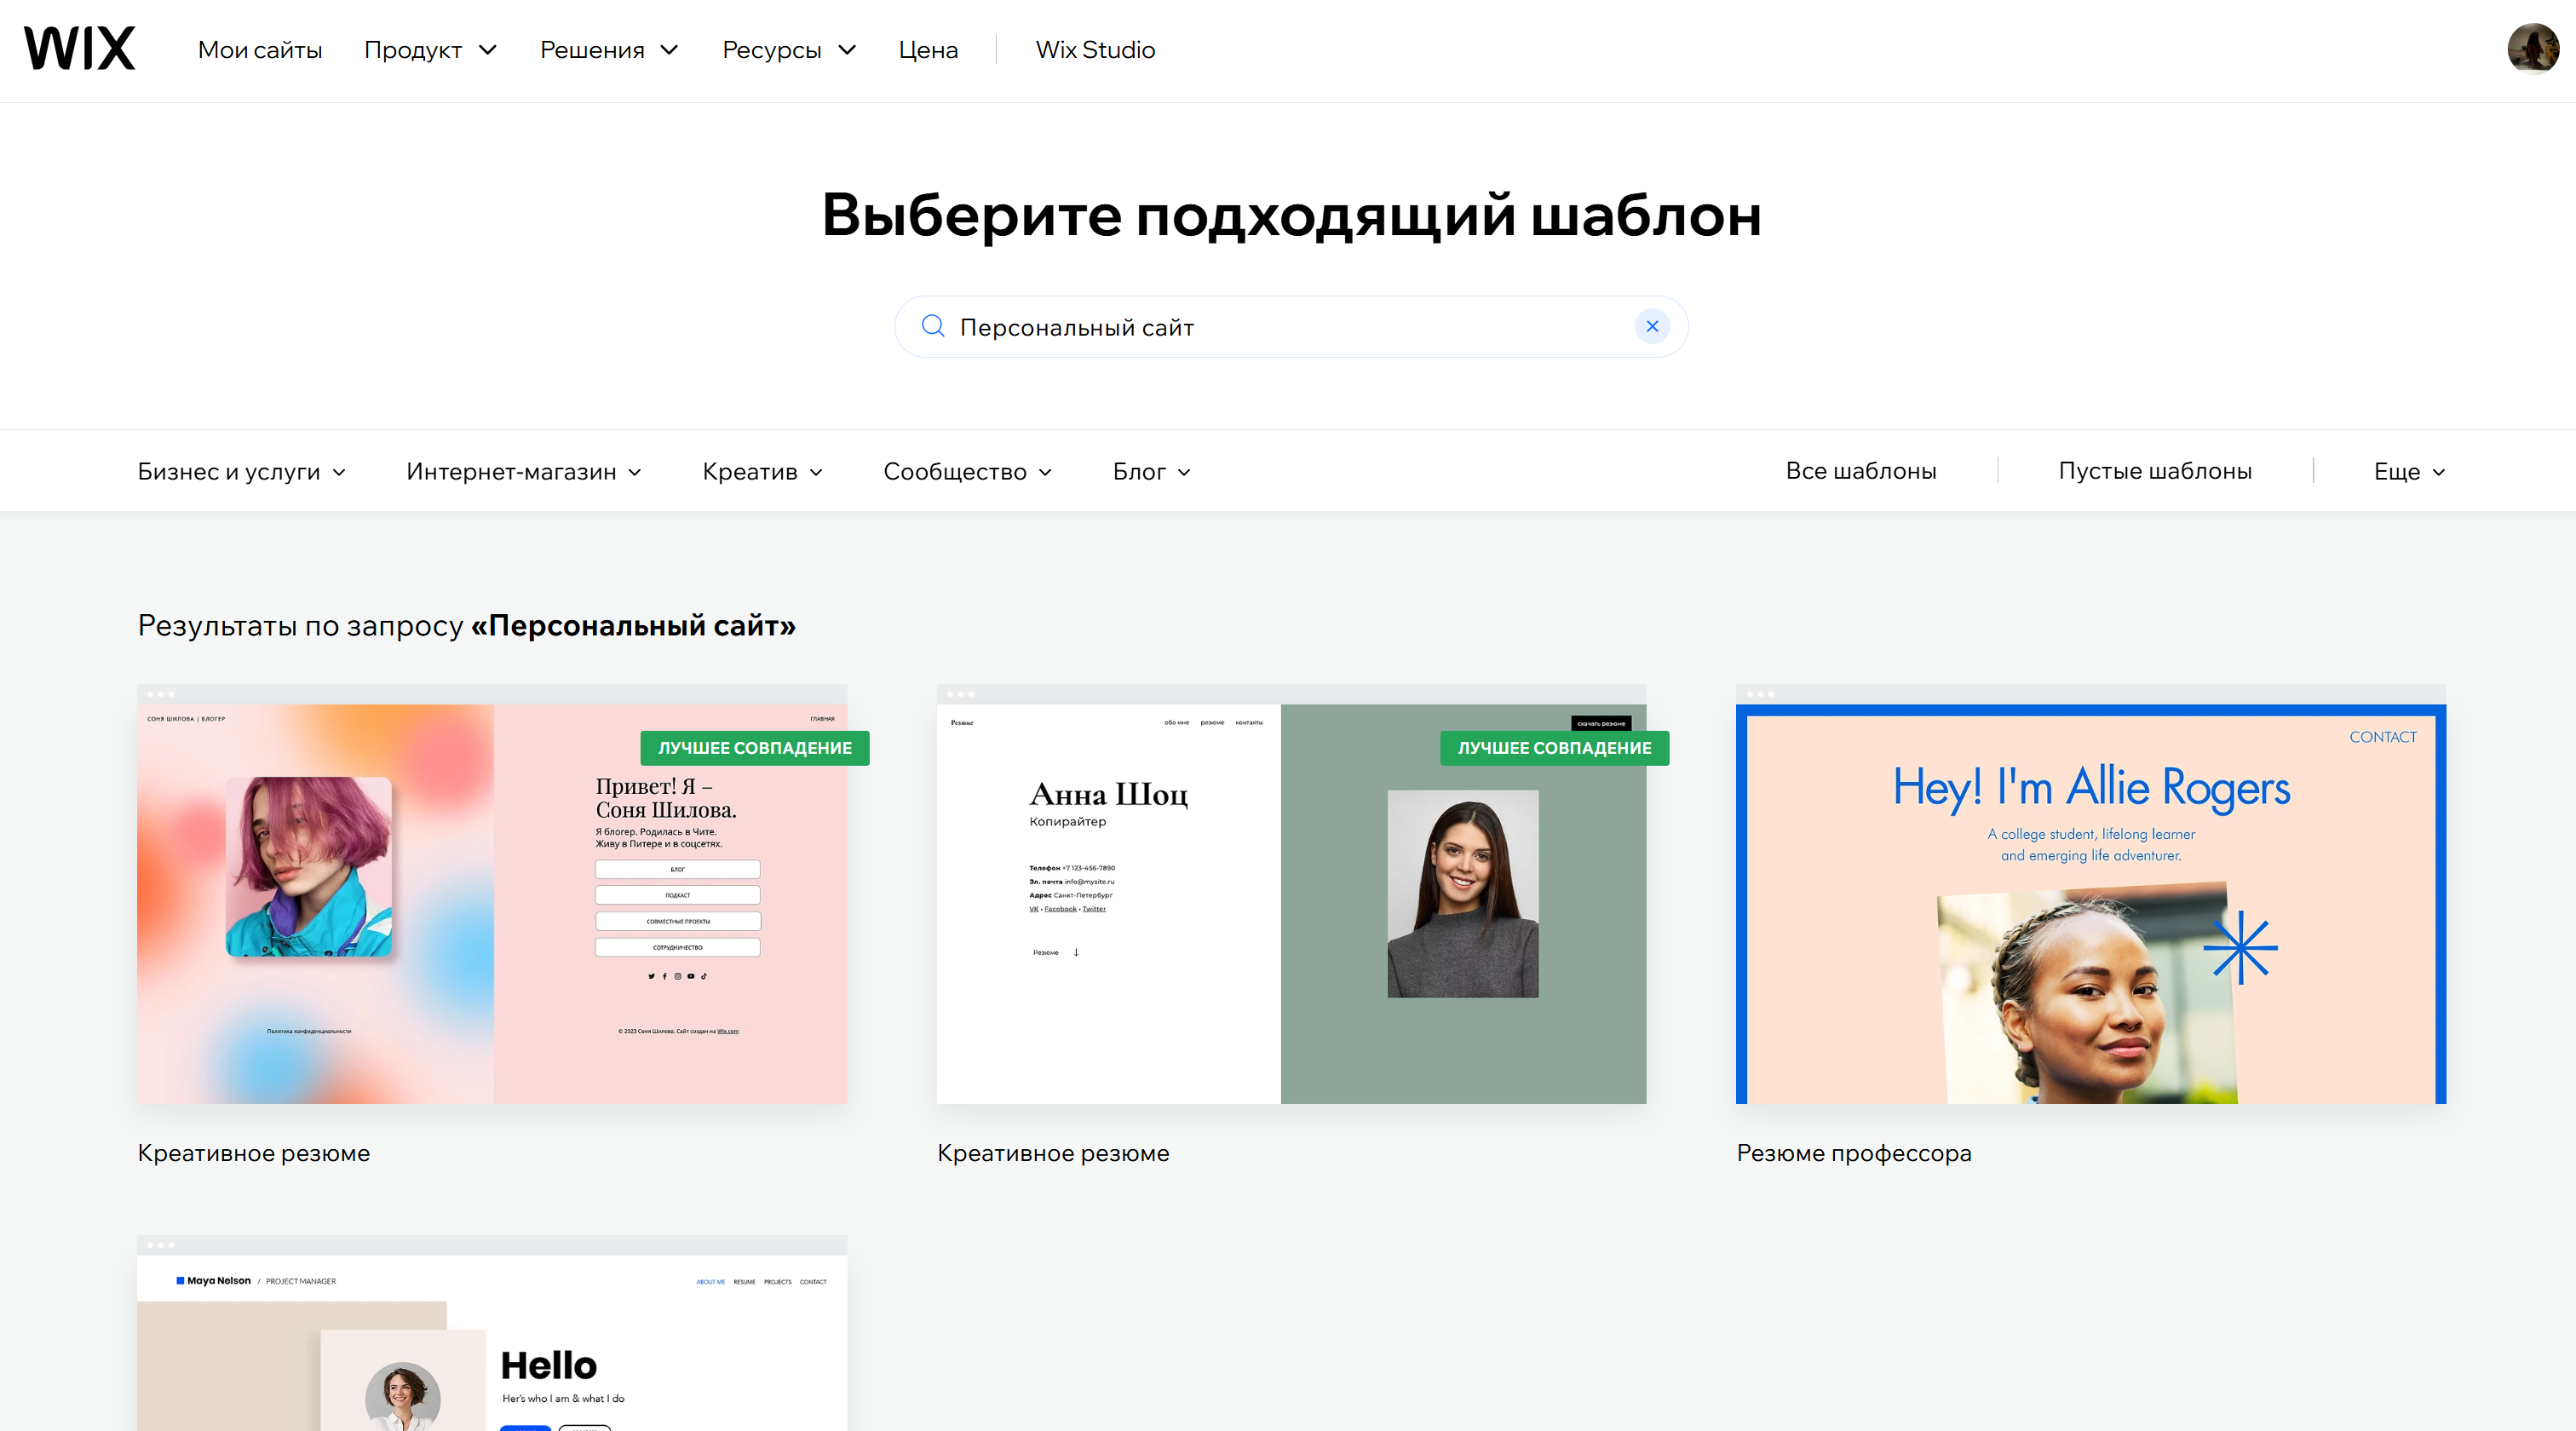
Task: Open the Соня Шилова template thumbnail
Action: [492, 894]
